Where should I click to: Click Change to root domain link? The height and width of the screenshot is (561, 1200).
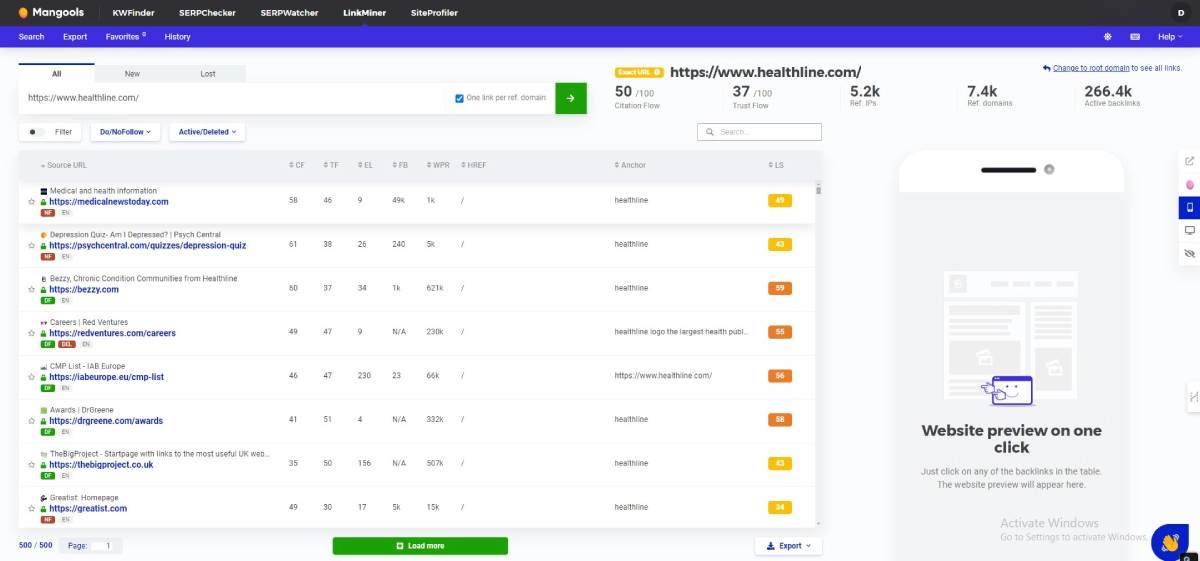(x=1091, y=68)
